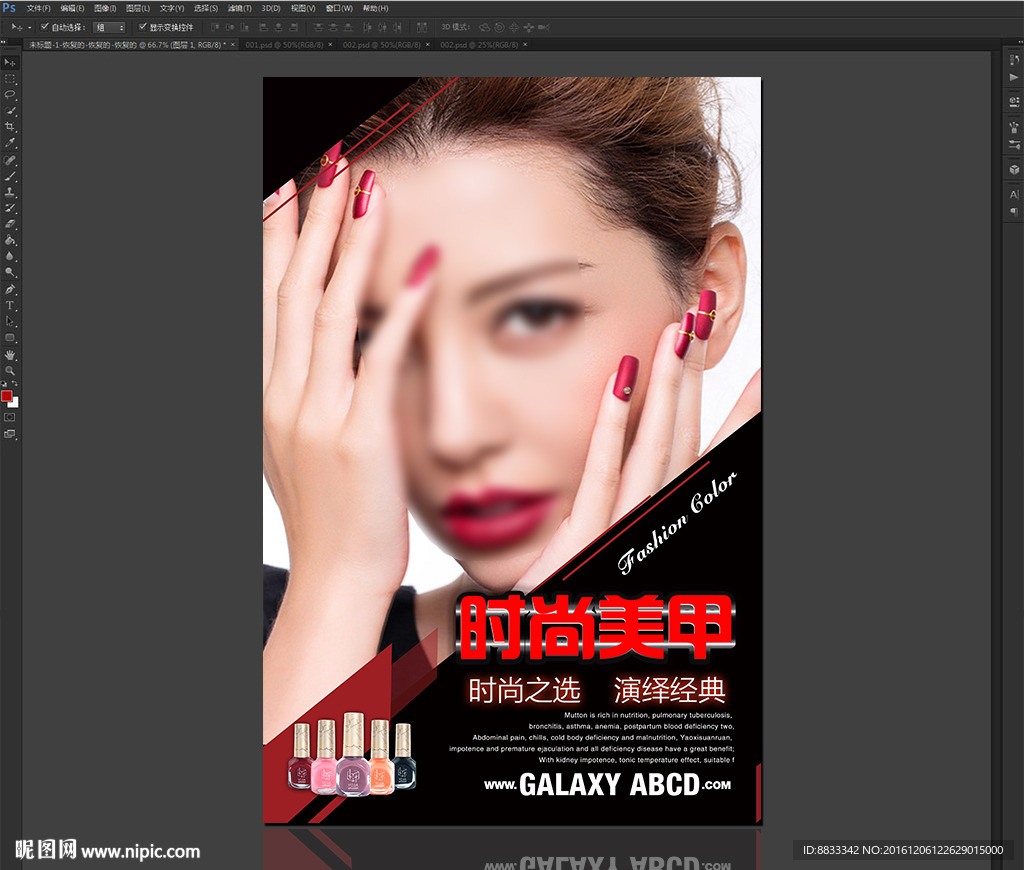Open the 3D cube panel icon

(1014, 170)
